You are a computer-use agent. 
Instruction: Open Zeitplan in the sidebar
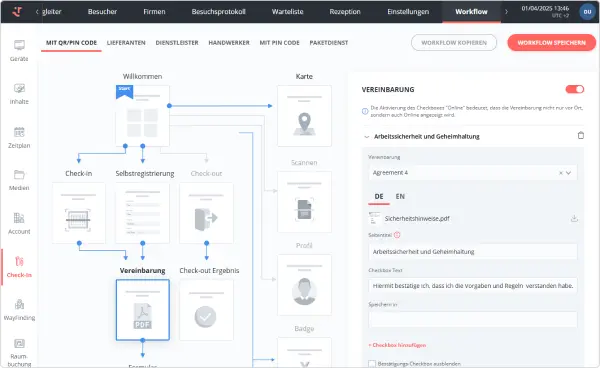point(19,137)
